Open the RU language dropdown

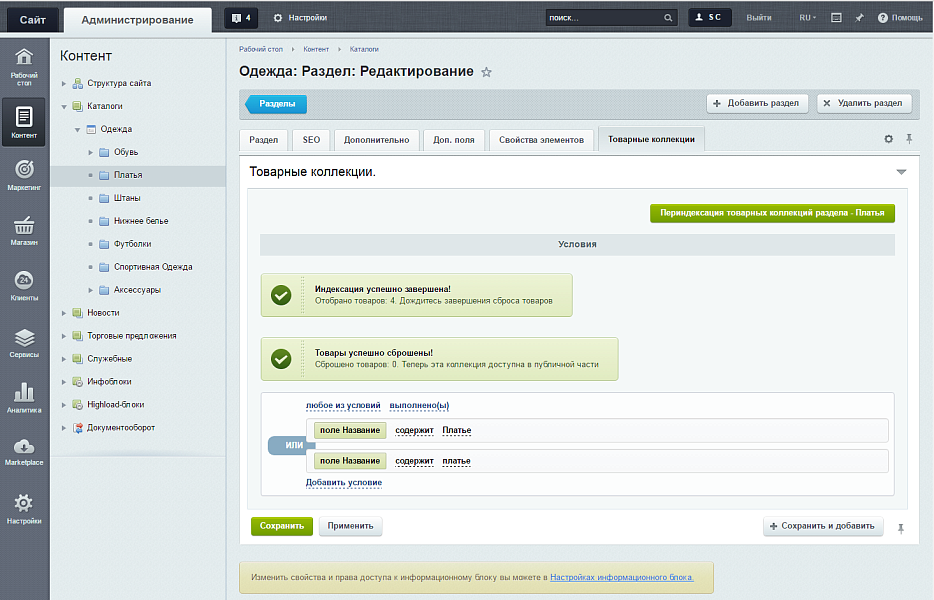(807, 17)
